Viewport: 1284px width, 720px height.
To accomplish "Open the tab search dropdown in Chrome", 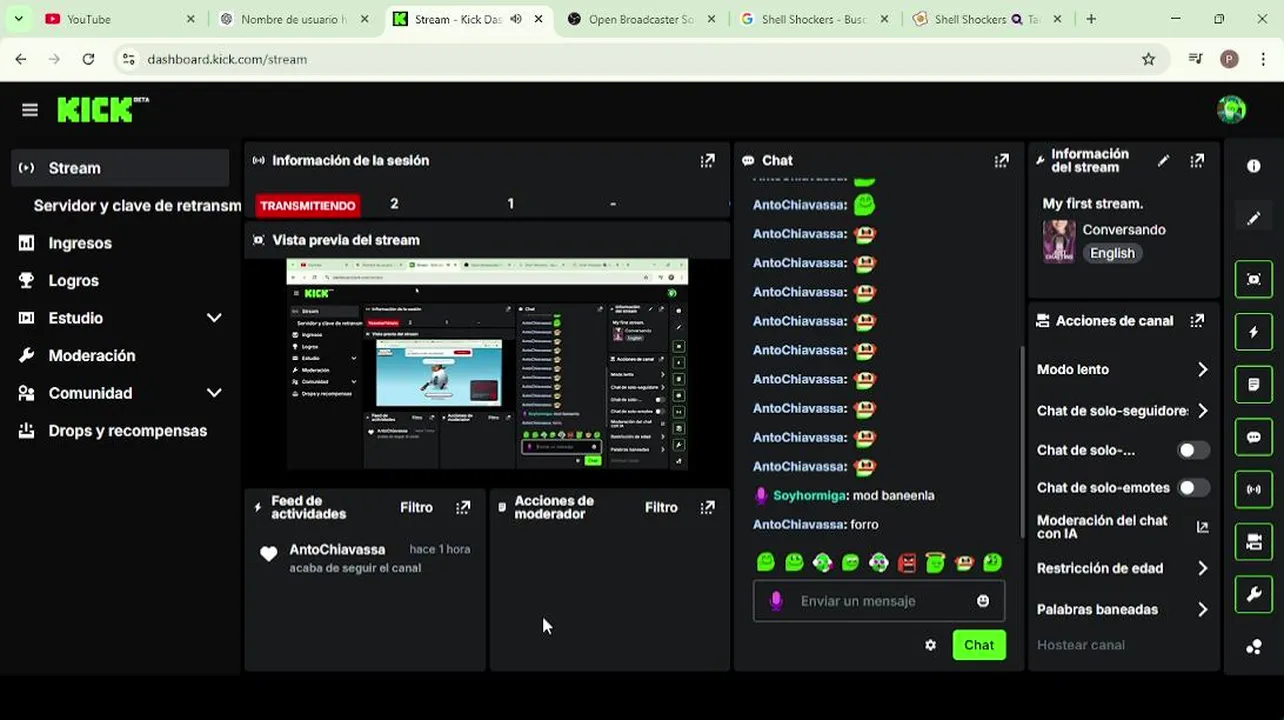I will tap(18, 19).
